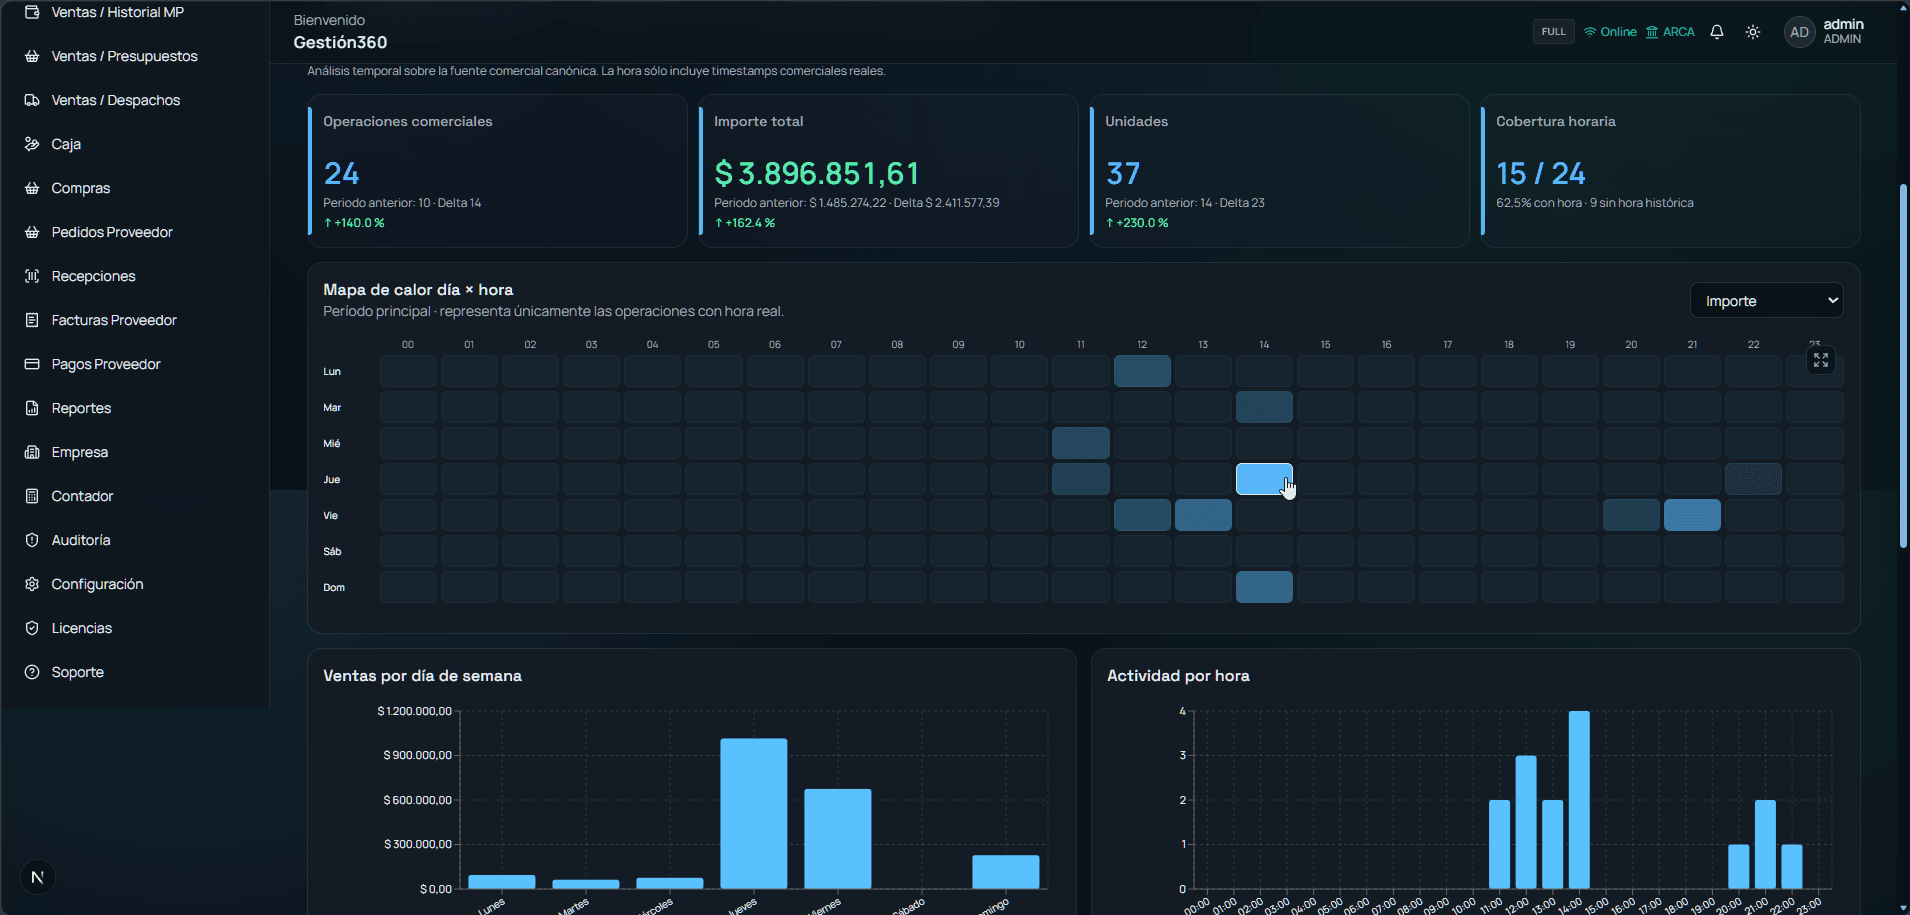Click the FULL badge button
1910x915 pixels.
1553,32
